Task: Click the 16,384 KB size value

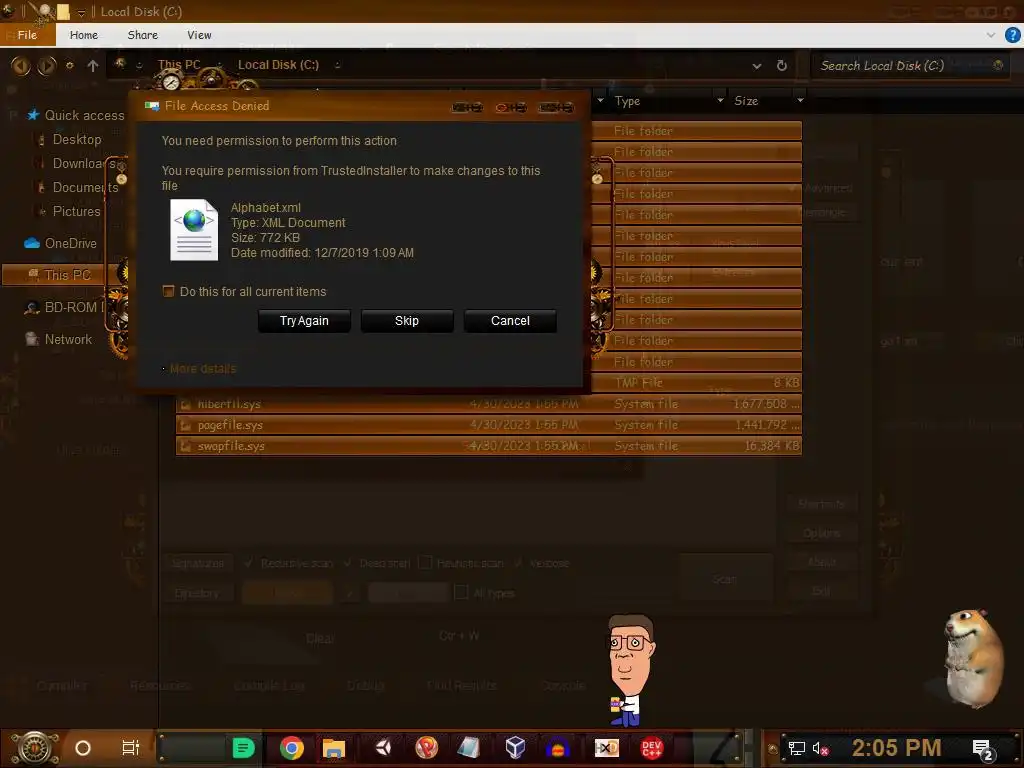Action: (x=772, y=446)
